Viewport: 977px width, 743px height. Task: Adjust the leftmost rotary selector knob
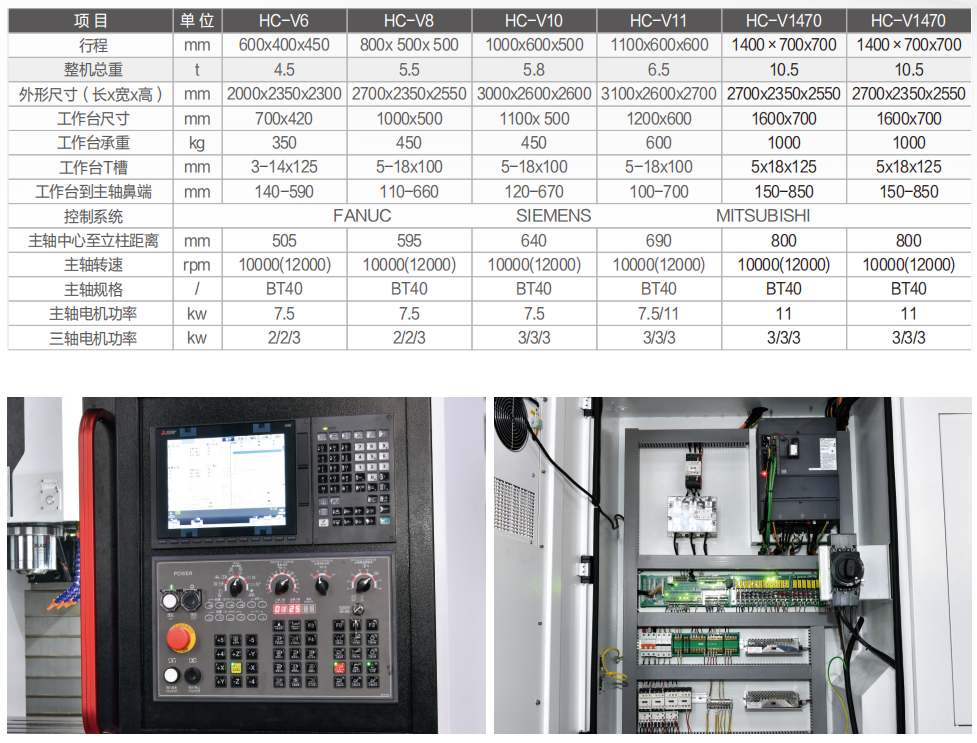point(236,586)
